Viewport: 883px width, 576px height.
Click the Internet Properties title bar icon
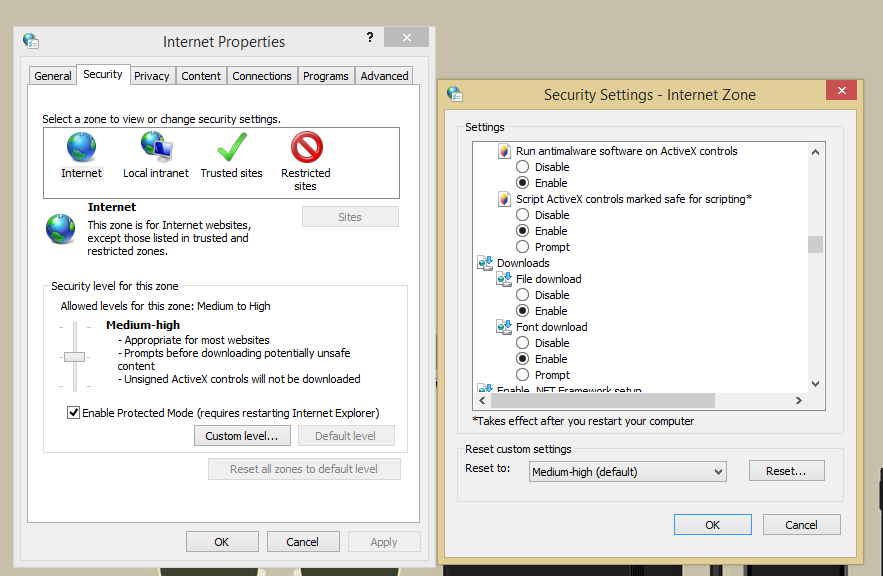(31, 41)
